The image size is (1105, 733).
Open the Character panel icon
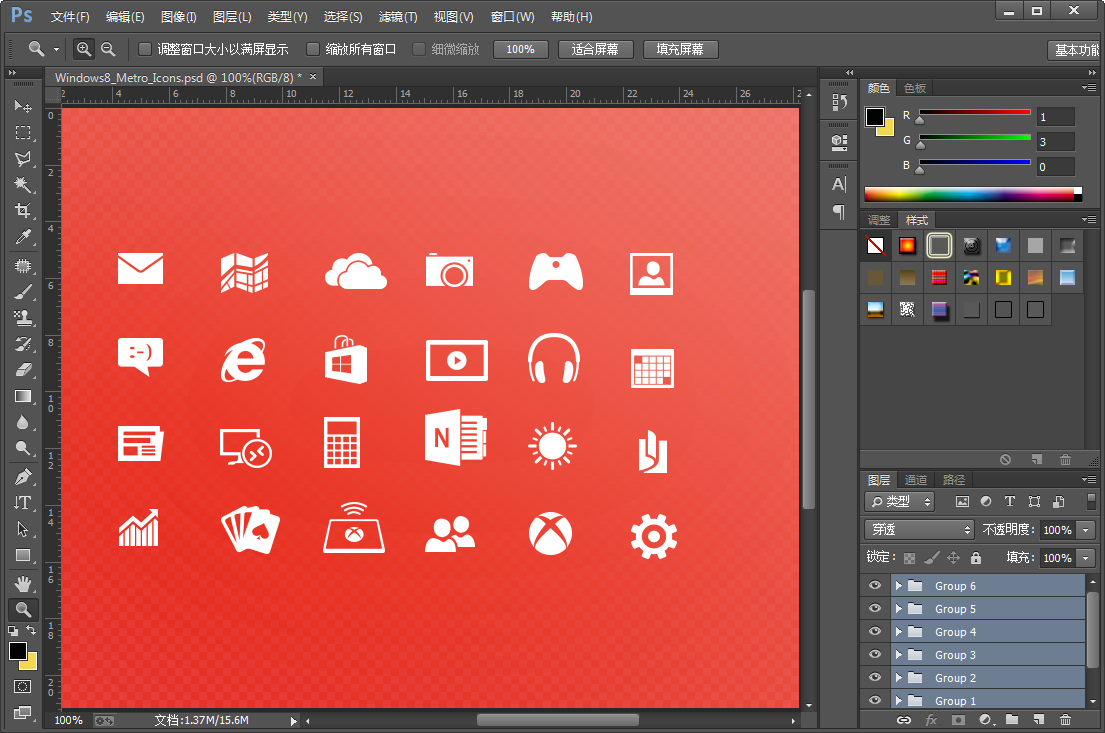(x=839, y=185)
